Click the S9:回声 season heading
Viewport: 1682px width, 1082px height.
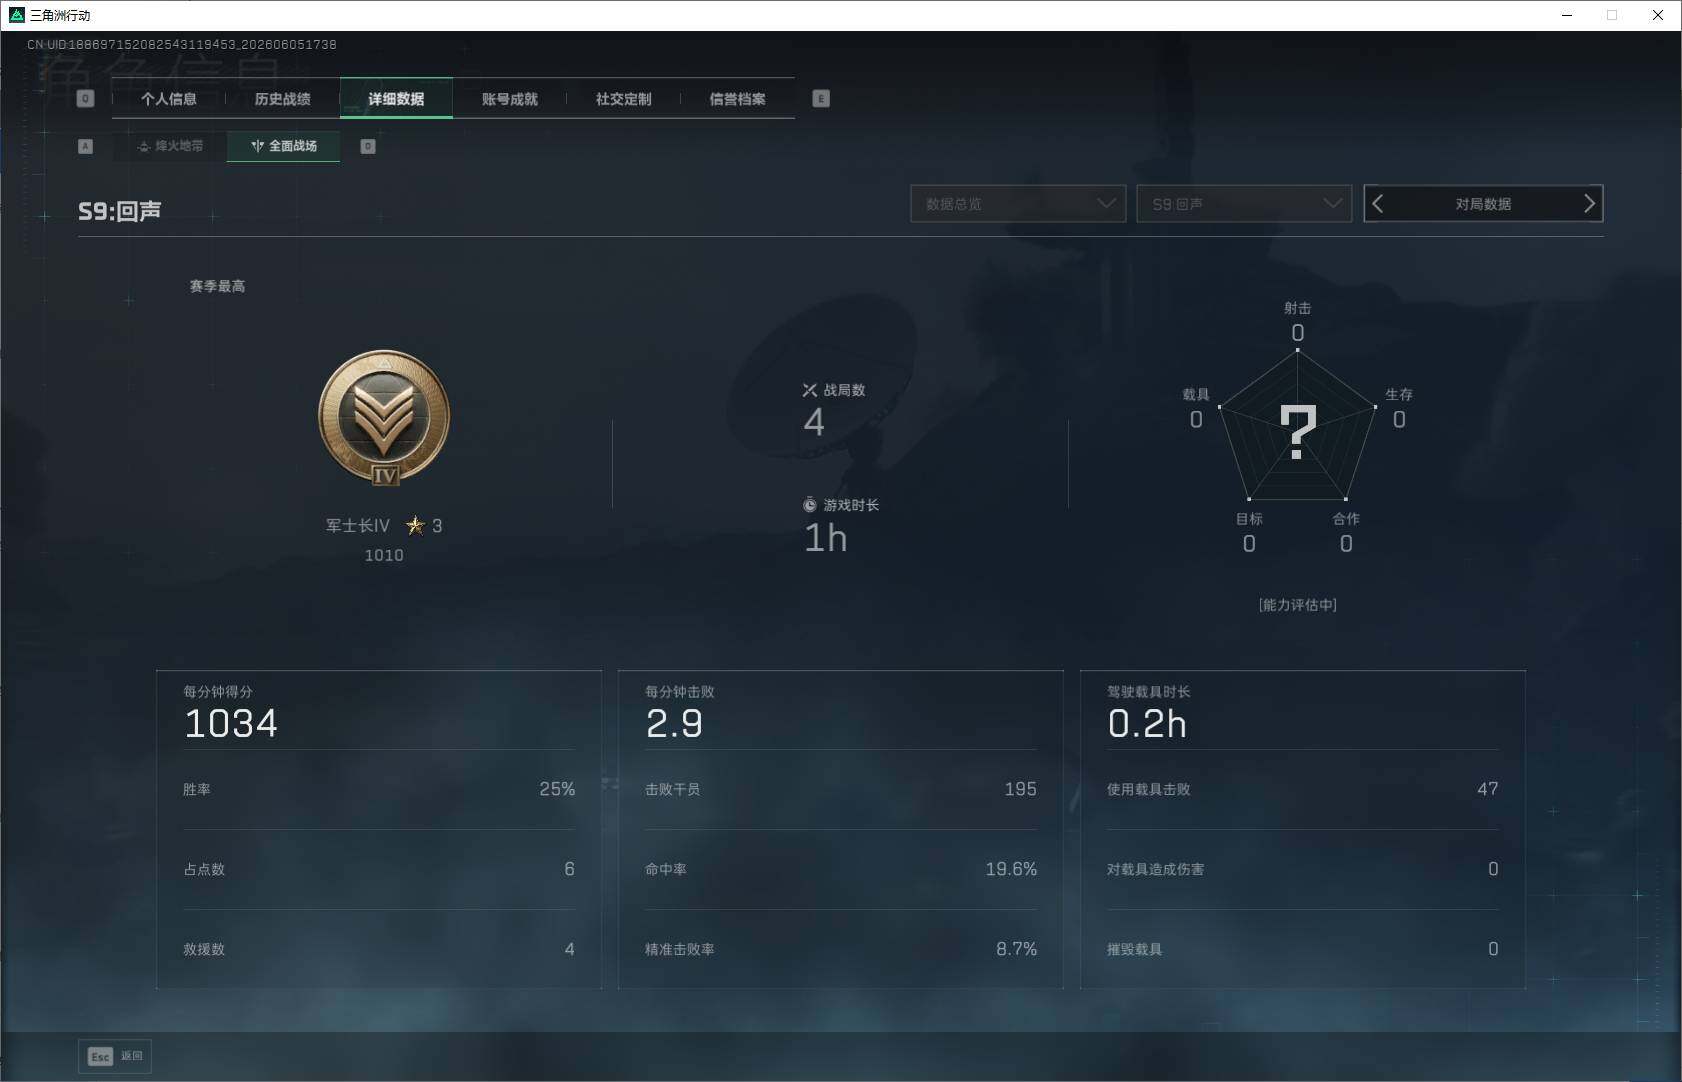[x=120, y=211]
